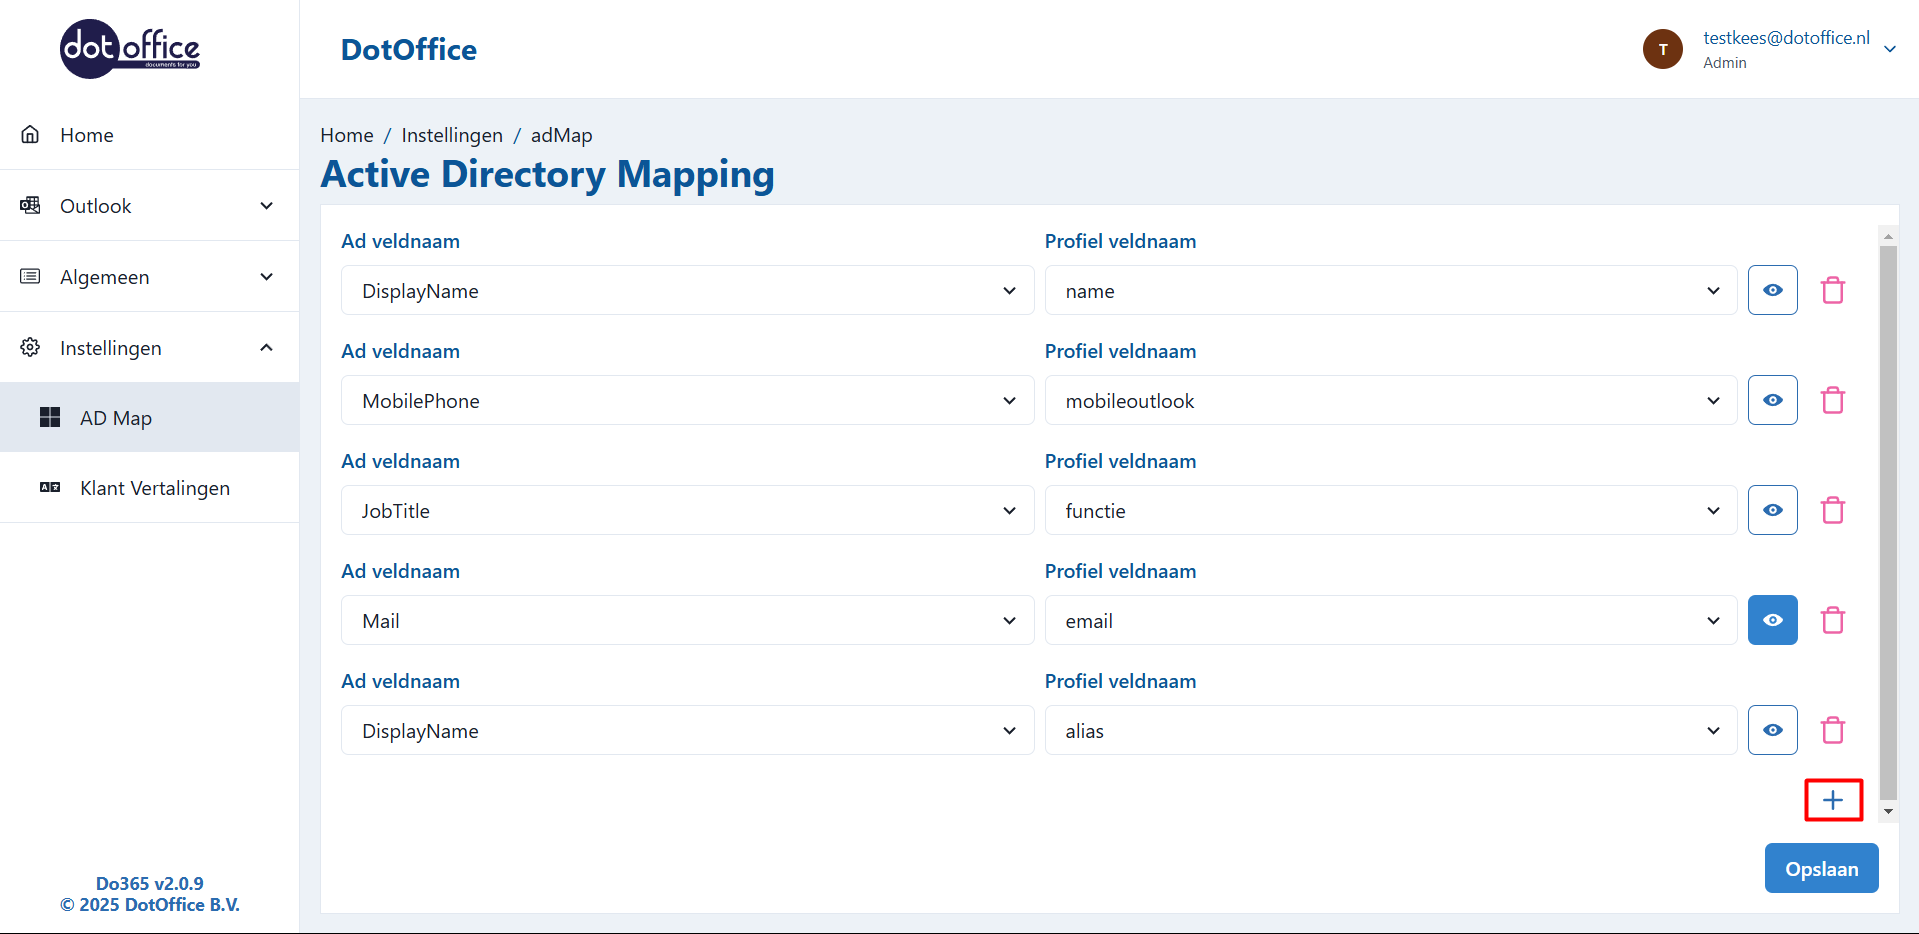Open account menu for testkees@dotoffice.nl
This screenshot has height=934, width=1919.
pyautogui.click(x=1889, y=49)
